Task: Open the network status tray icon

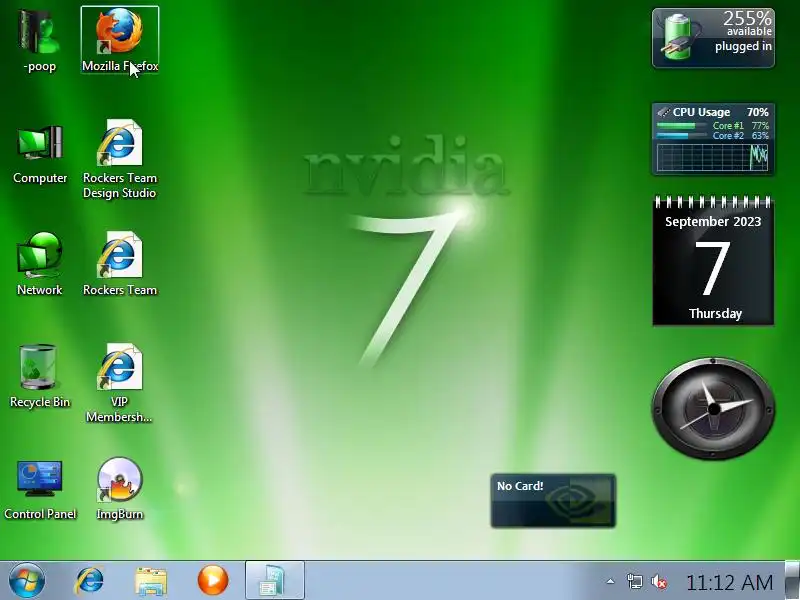Action: (634, 581)
